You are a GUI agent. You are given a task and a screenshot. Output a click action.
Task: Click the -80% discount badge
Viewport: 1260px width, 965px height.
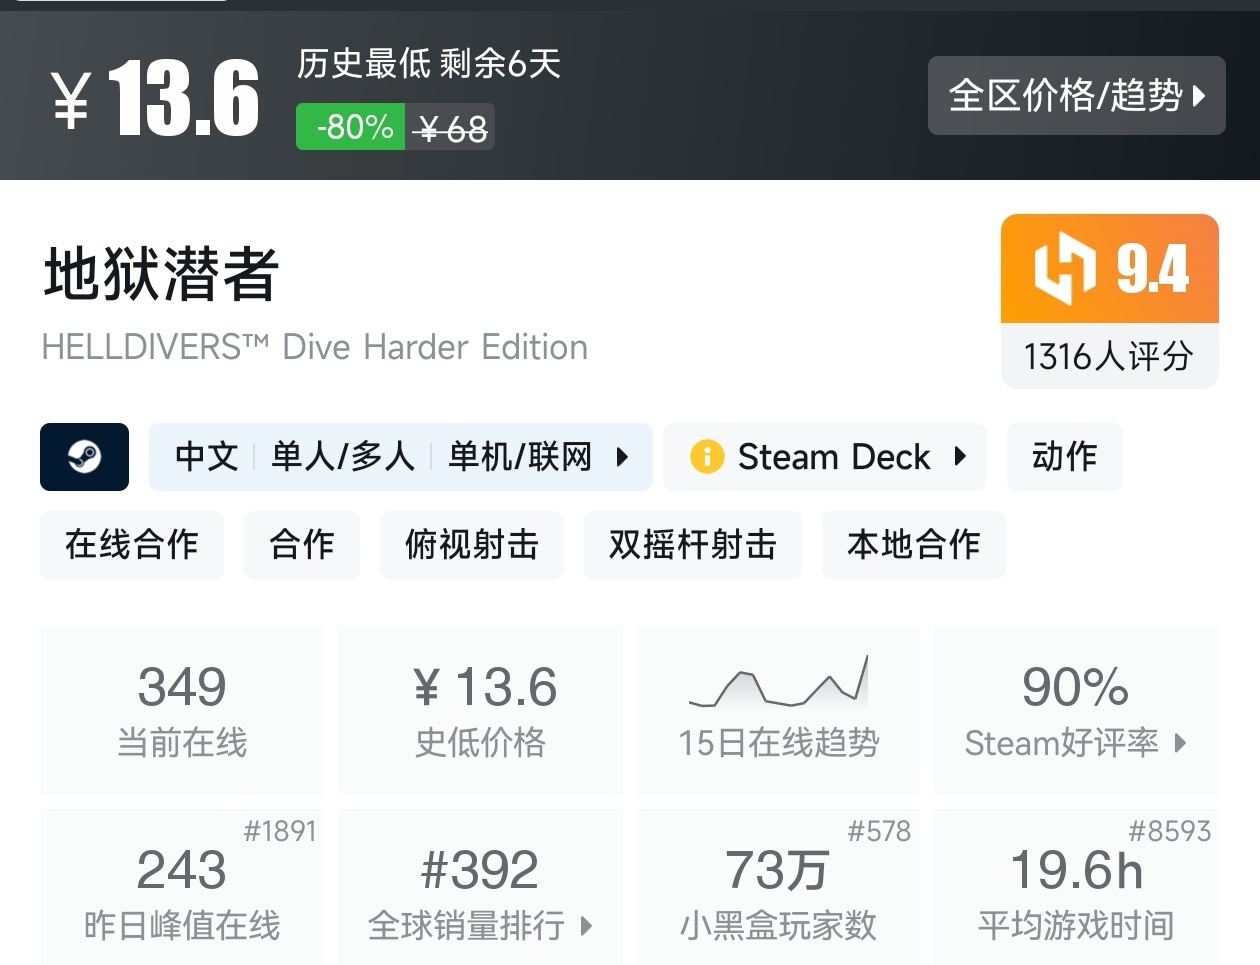(x=351, y=127)
